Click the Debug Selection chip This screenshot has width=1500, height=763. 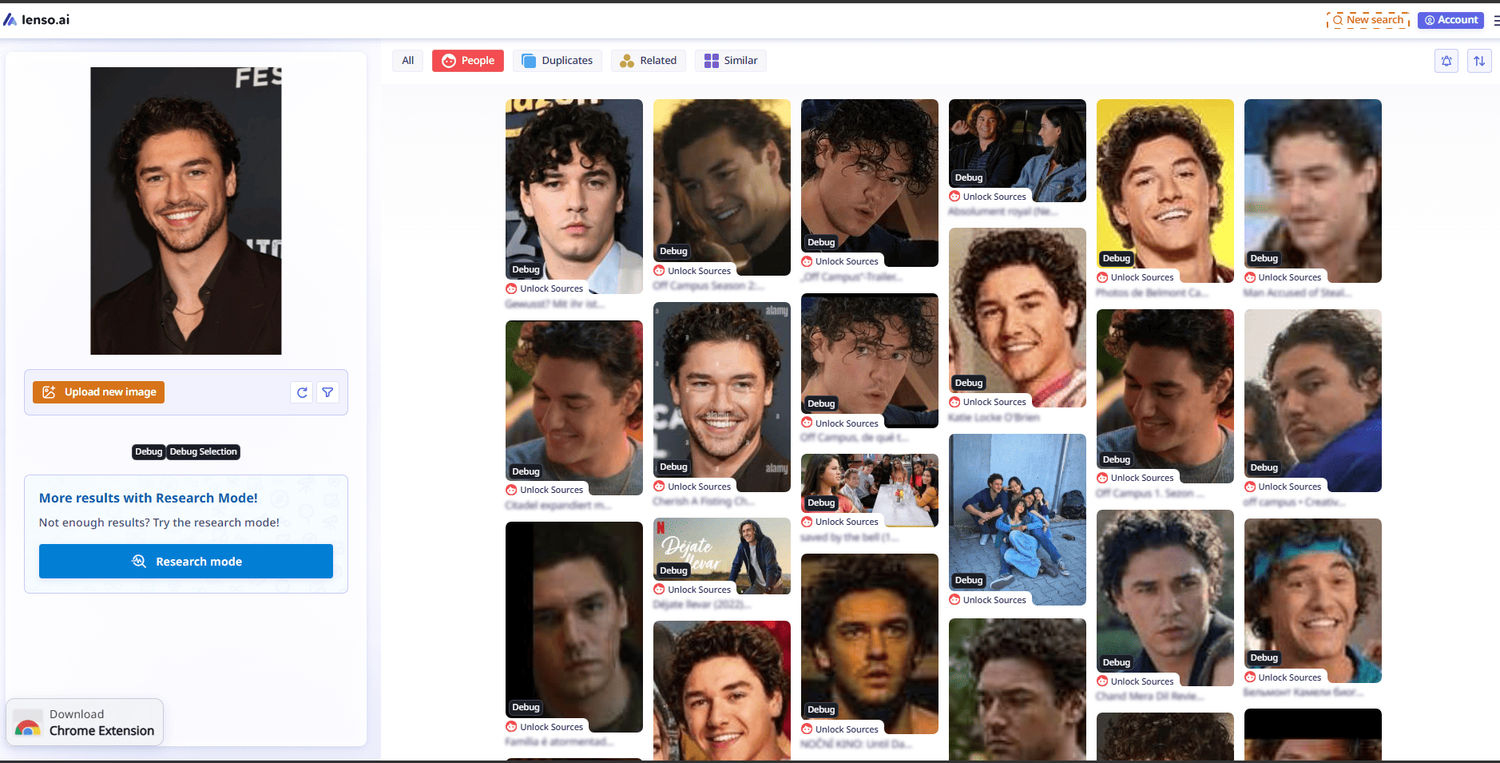coord(204,452)
